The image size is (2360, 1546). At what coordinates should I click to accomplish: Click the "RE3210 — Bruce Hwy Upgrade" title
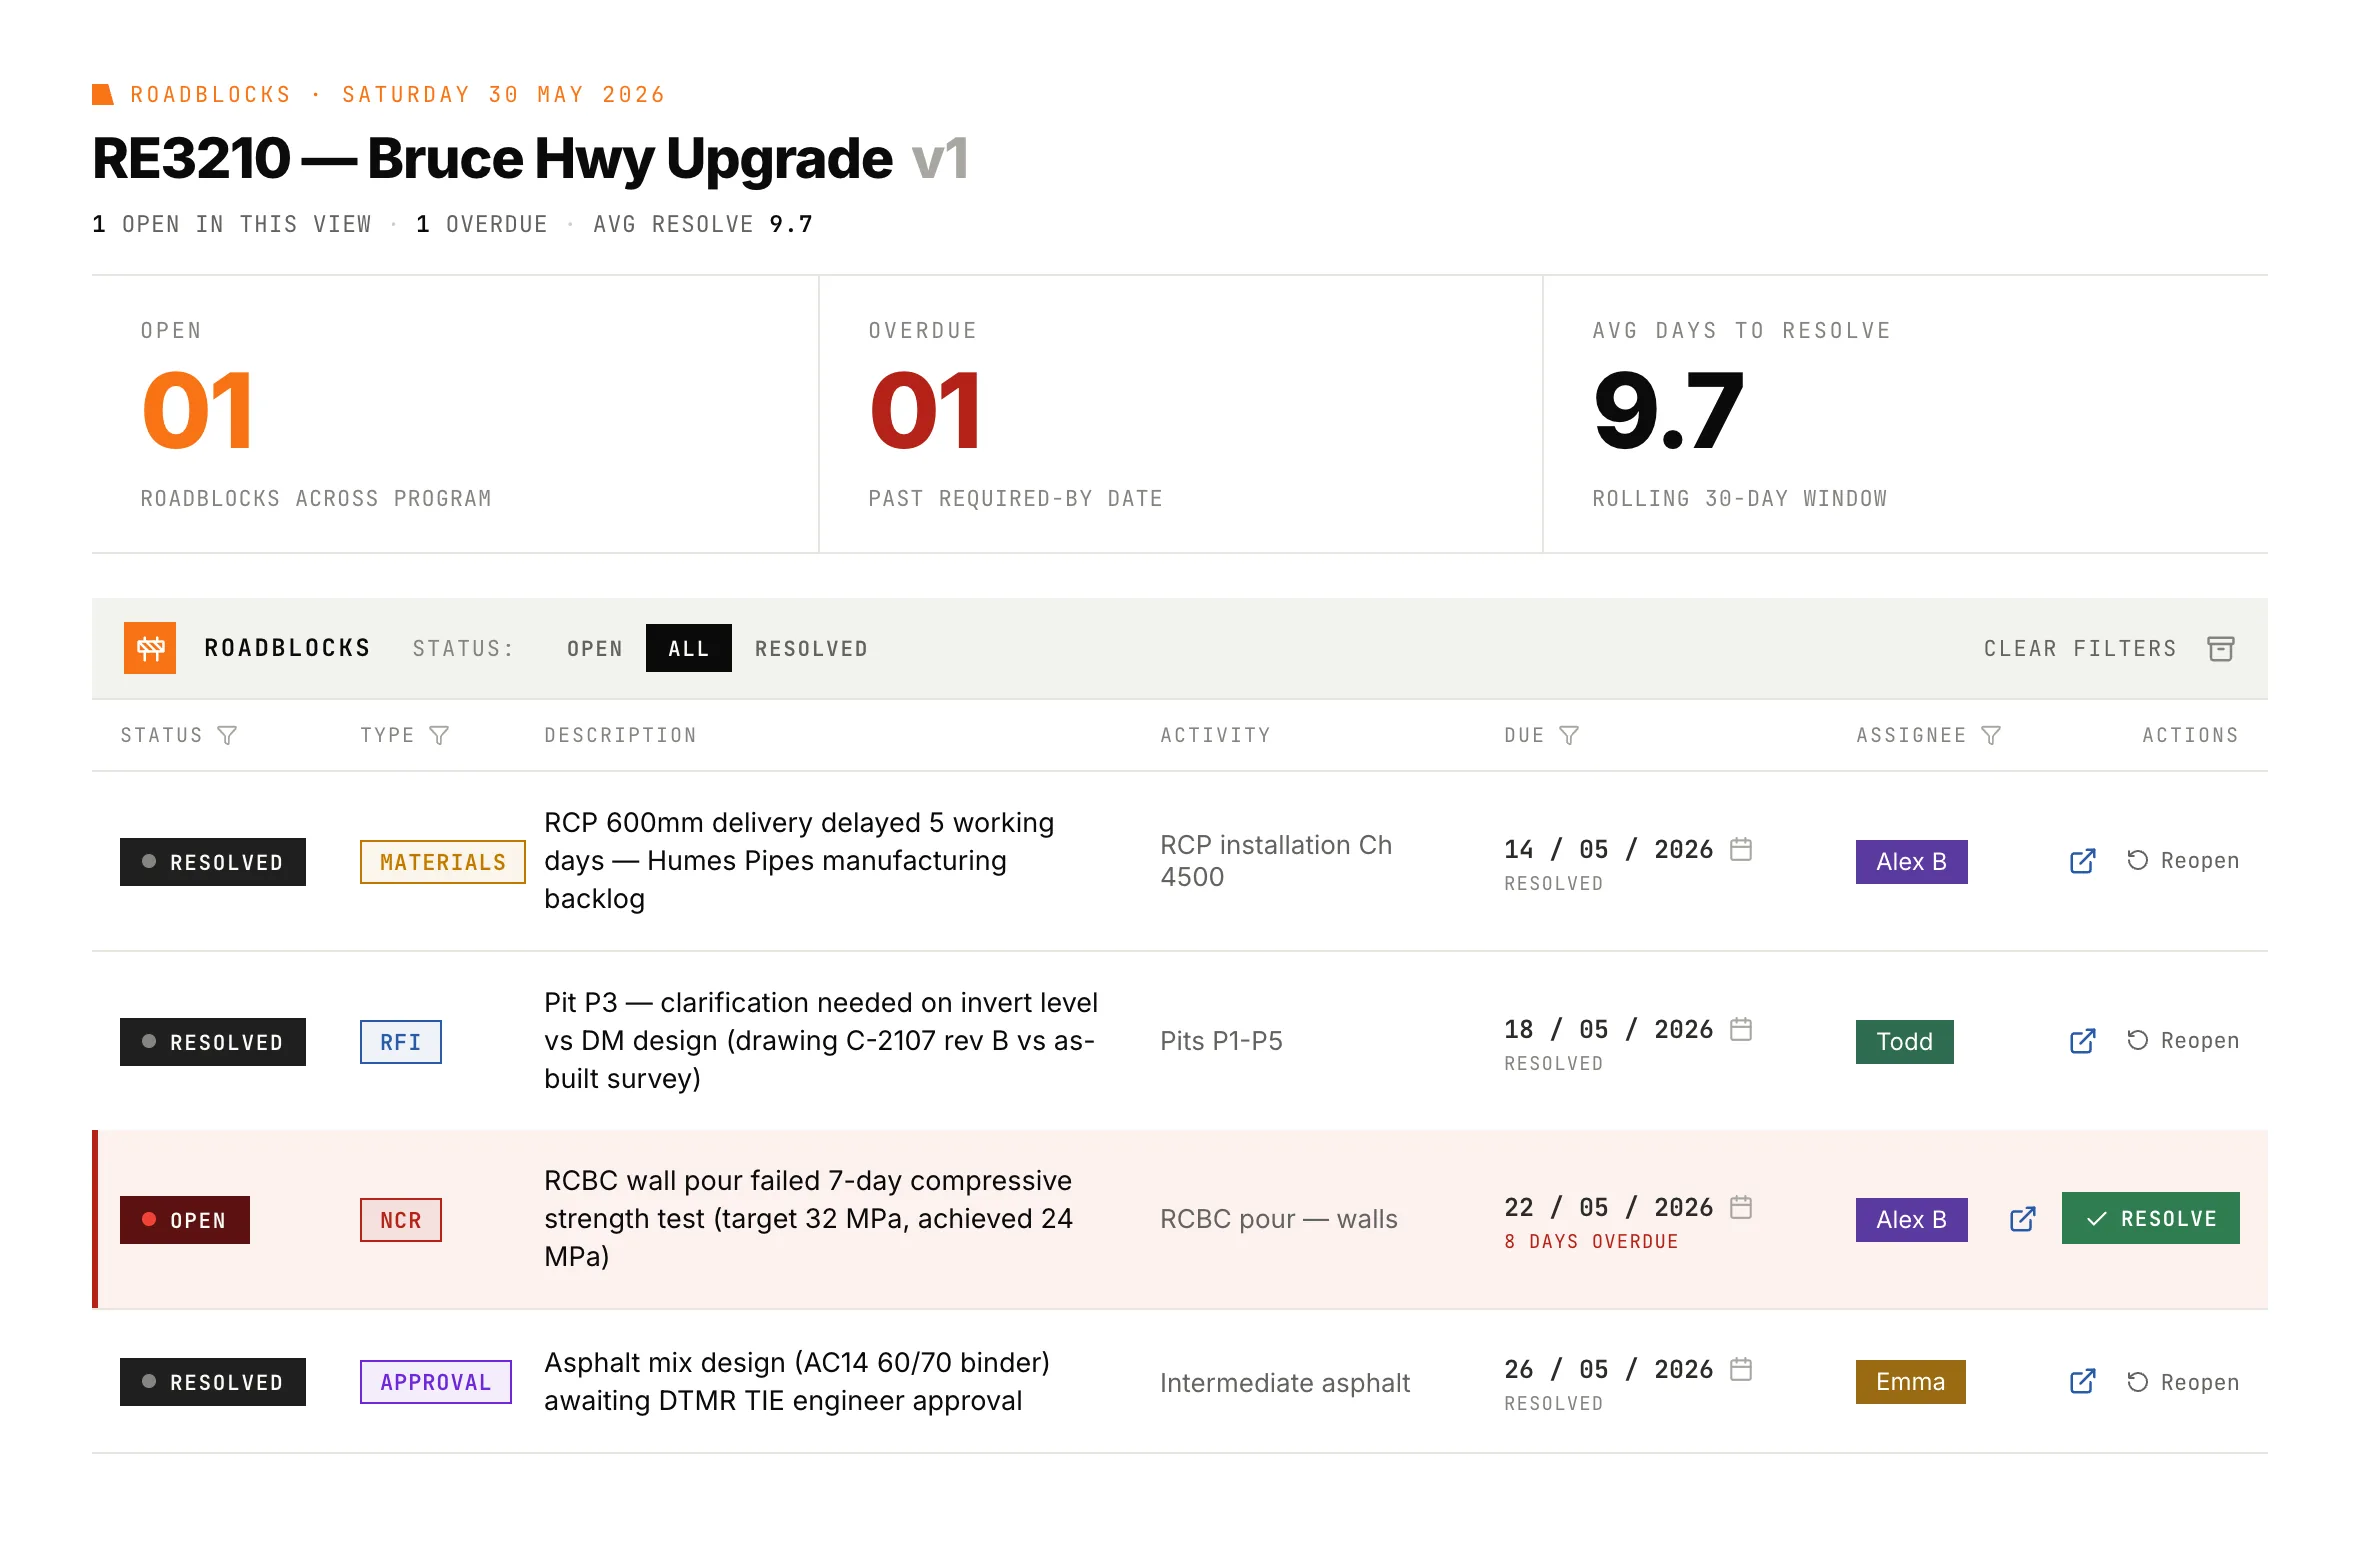(492, 158)
